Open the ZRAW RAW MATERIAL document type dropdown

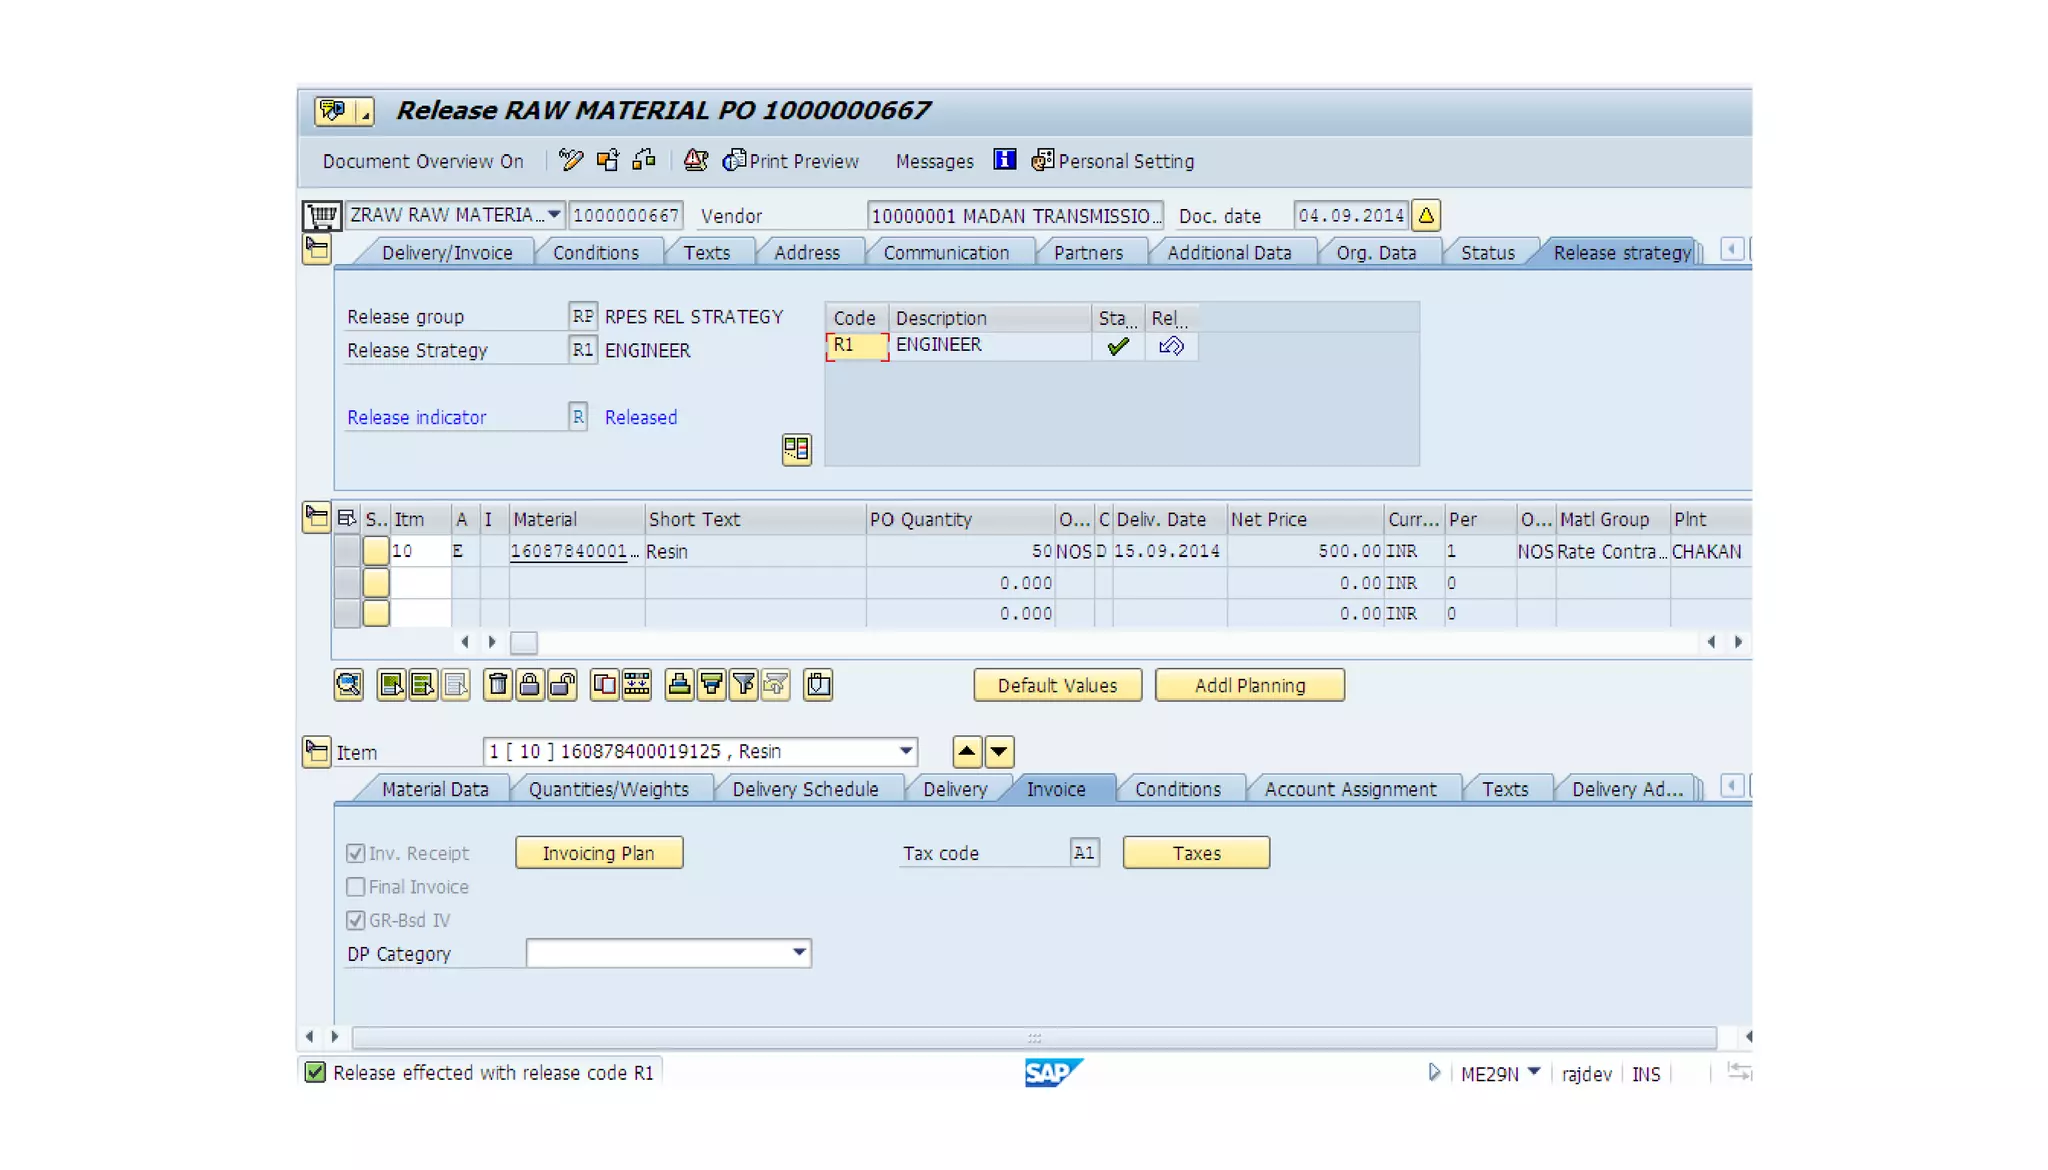click(553, 215)
